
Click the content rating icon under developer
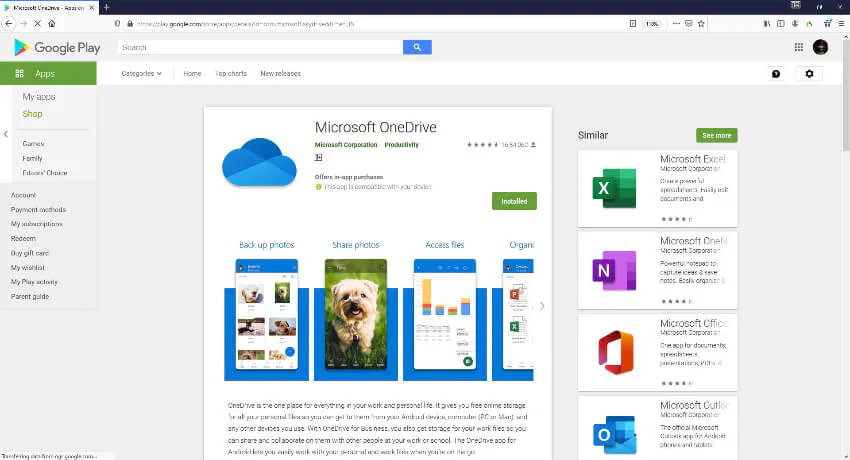[x=319, y=158]
